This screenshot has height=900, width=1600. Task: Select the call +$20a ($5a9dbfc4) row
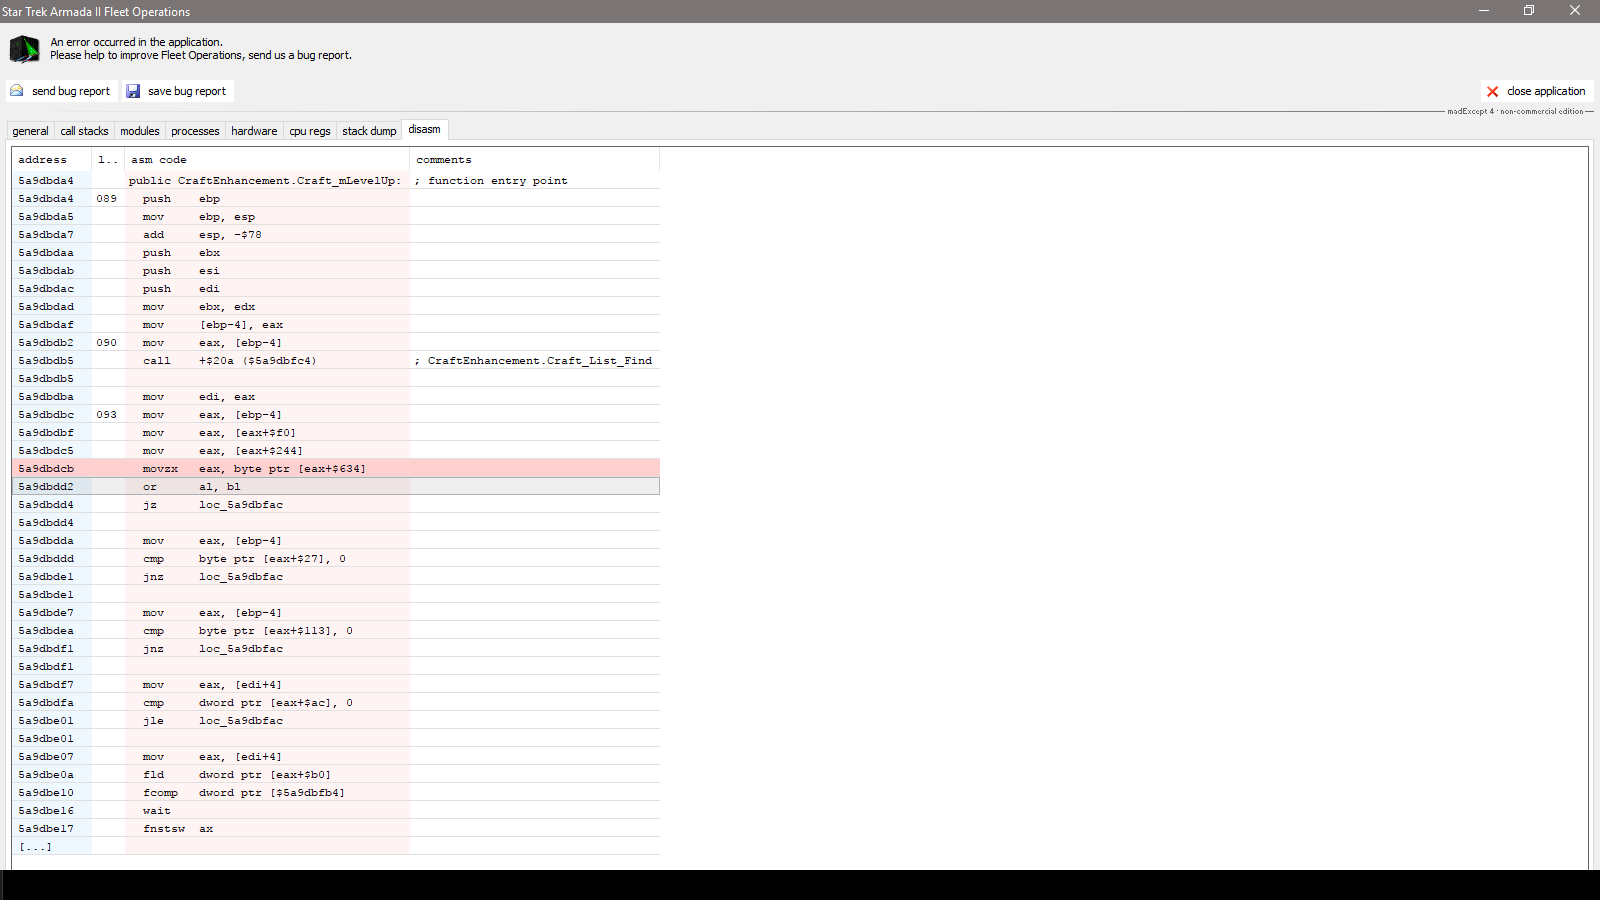click(x=336, y=361)
